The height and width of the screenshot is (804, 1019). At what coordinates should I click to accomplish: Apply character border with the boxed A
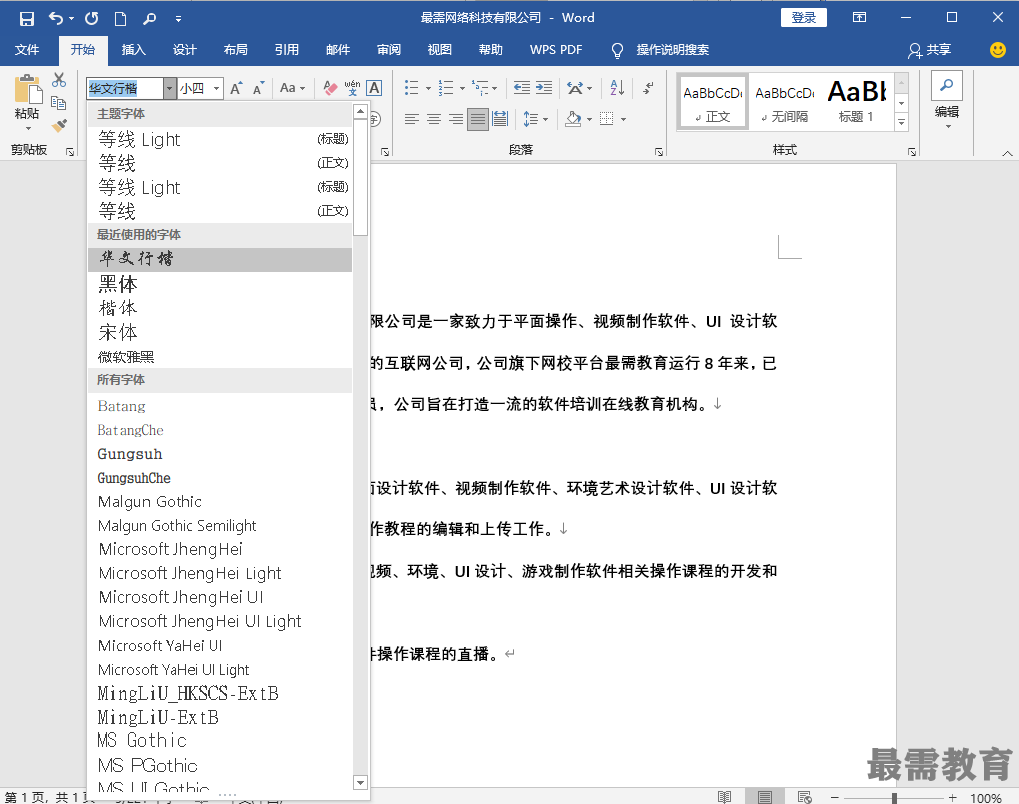coord(374,88)
